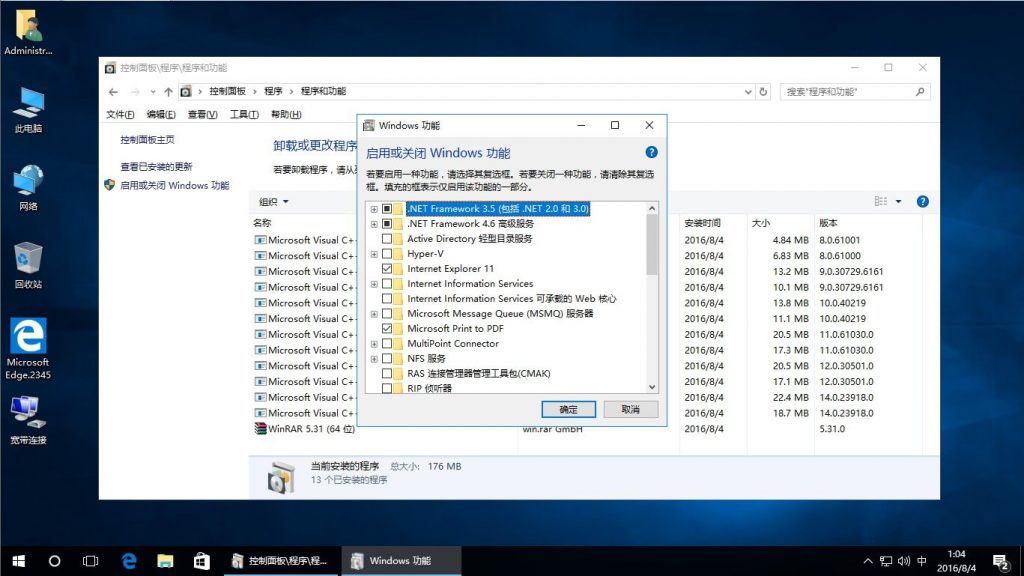This screenshot has width=1024, height=576.
Task: Change the view layout icon in Programs list
Action: [x=881, y=201]
